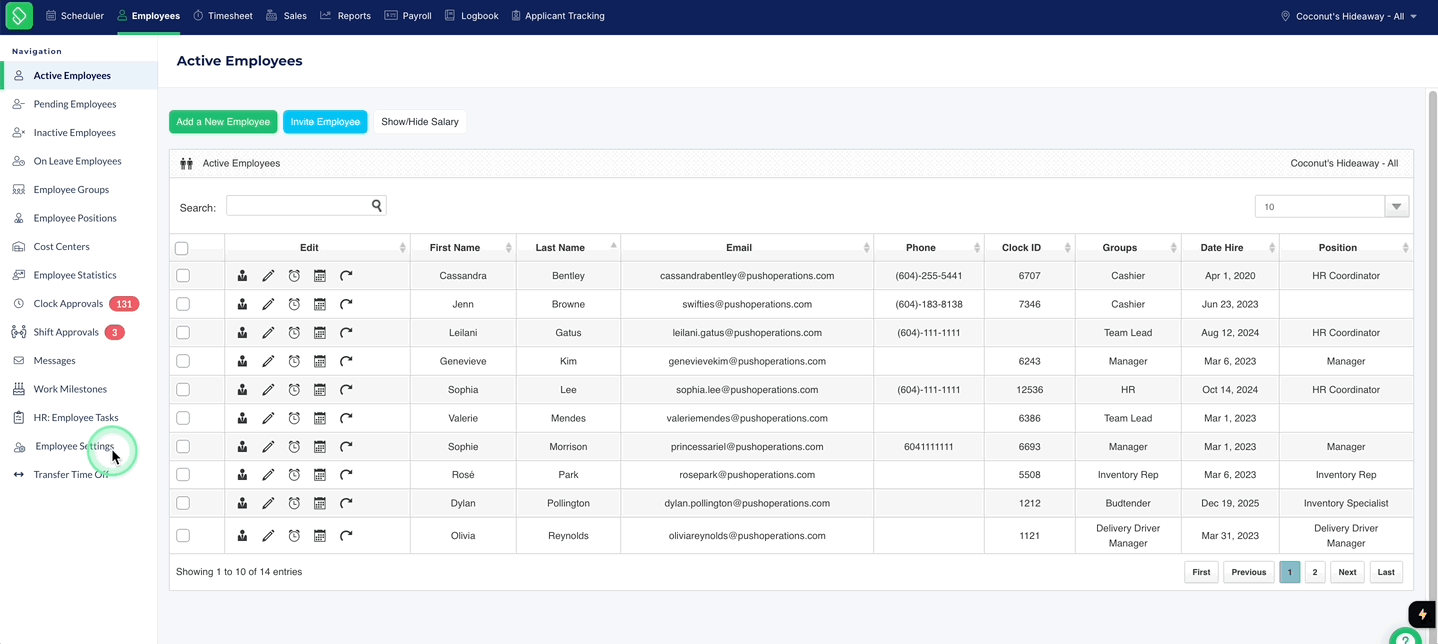Sort table by Phone column
1438x644 pixels.
929,247
